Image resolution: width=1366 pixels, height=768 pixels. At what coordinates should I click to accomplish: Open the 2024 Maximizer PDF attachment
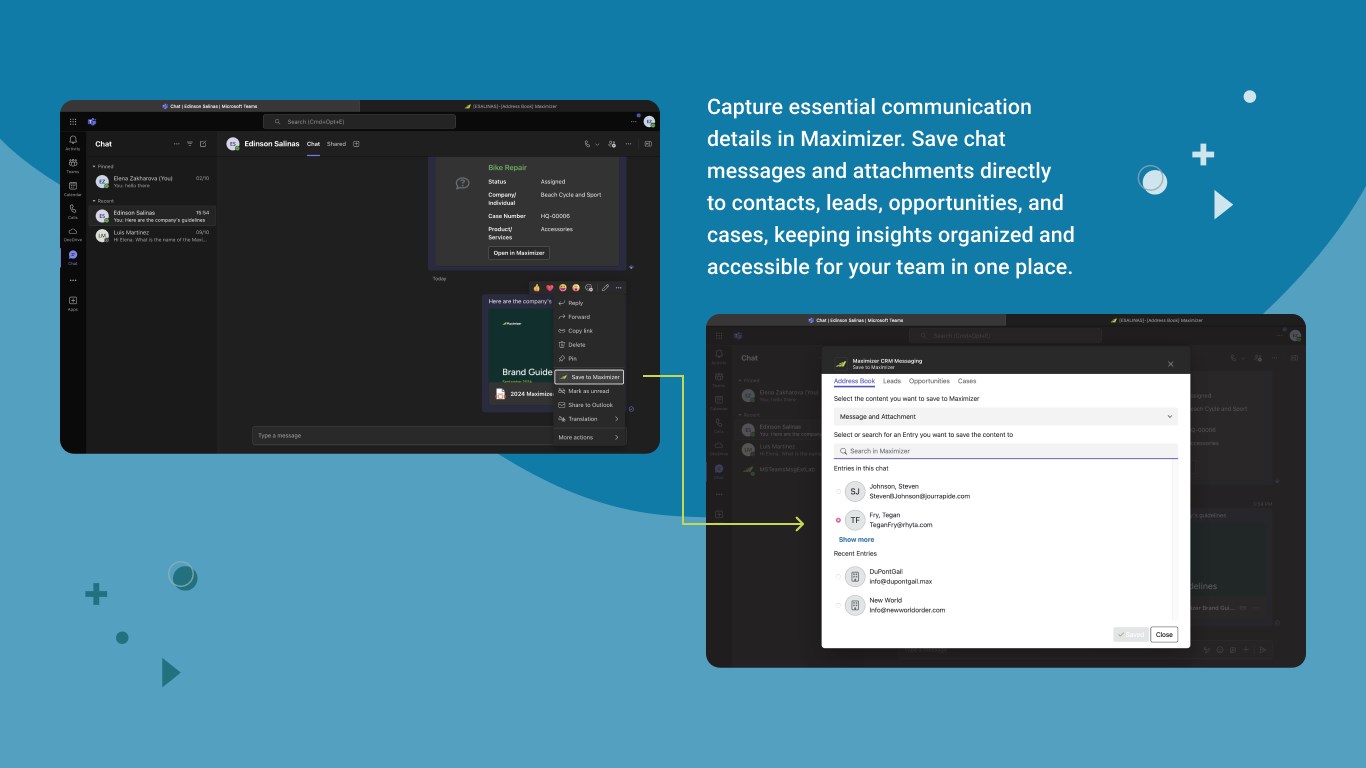(521, 394)
